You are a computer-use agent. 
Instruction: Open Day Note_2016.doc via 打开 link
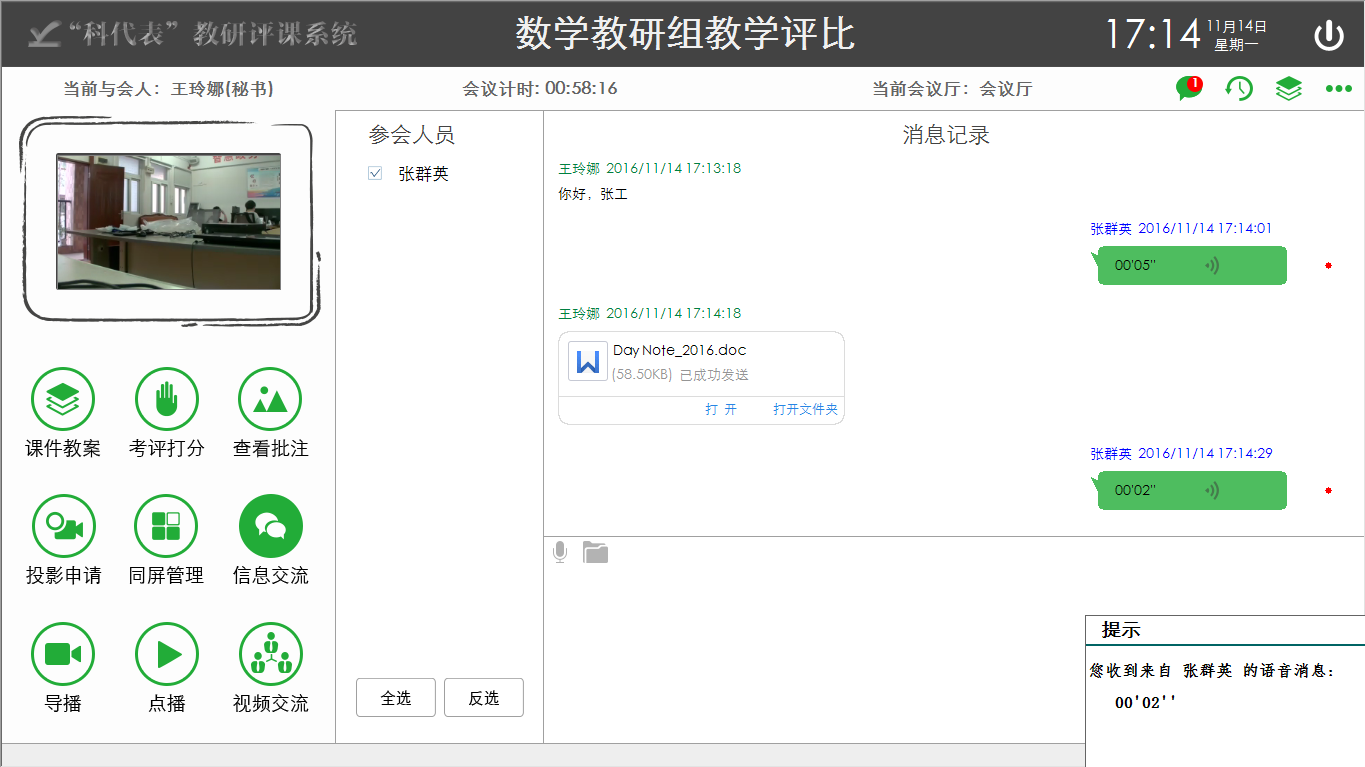721,409
